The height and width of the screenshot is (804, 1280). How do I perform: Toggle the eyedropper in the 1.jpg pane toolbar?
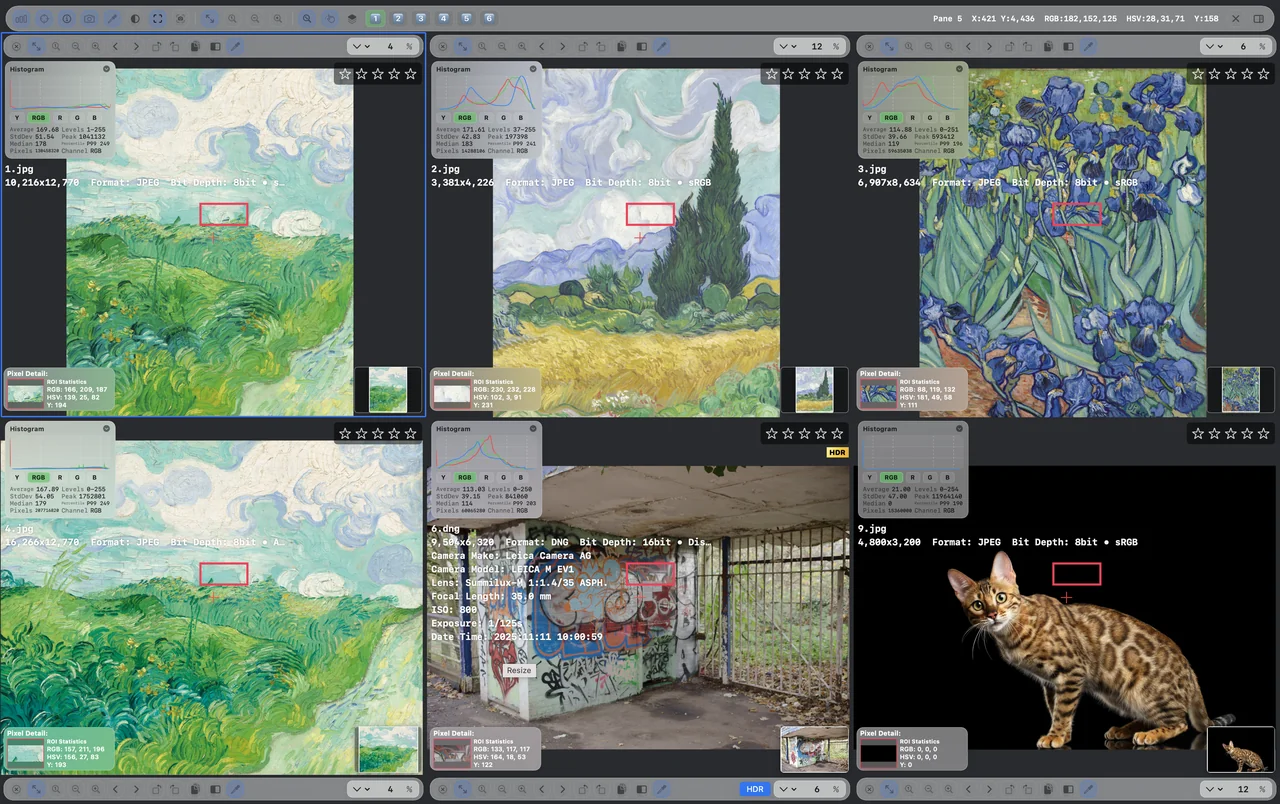pos(236,46)
